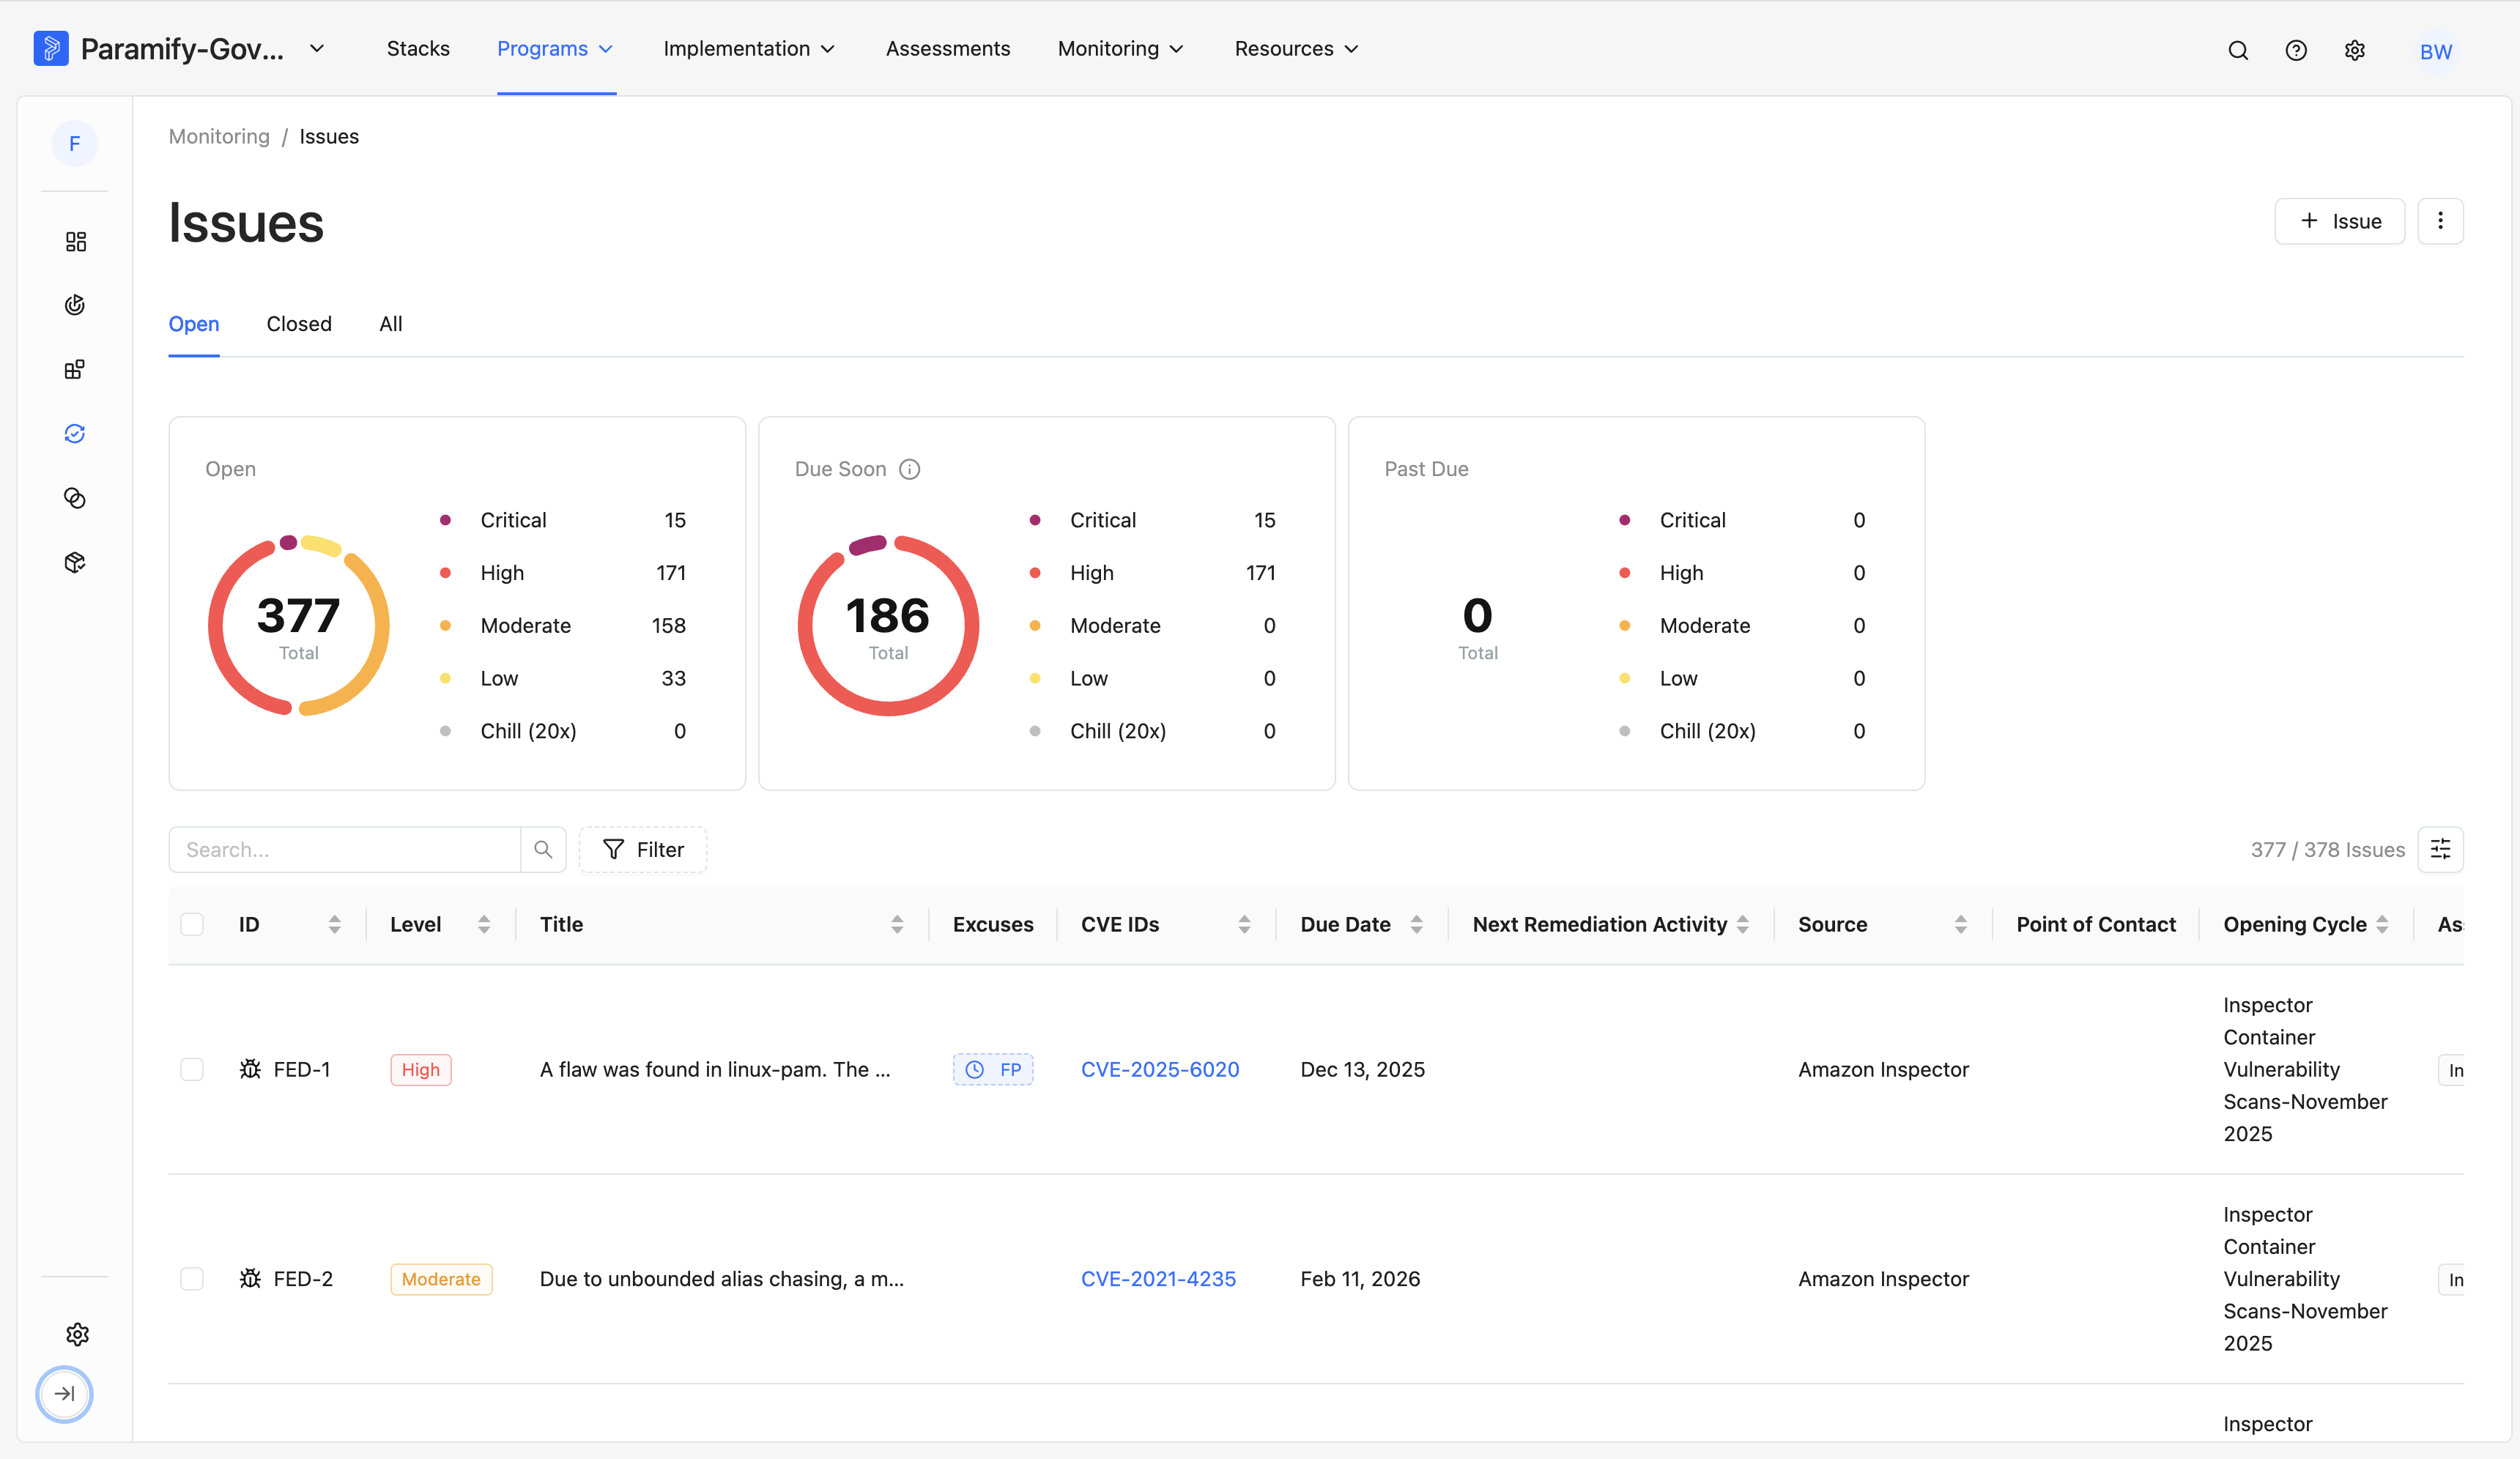This screenshot has width=2520, height=1459.
Task: Go to Monitoring breadcrumb
Action: click(219, 136)
